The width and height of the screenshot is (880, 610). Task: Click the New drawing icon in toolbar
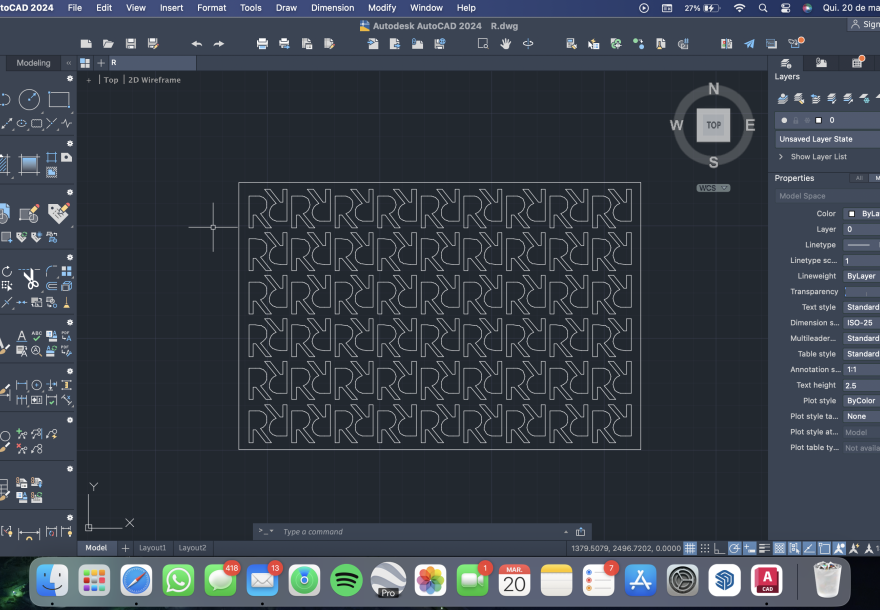(x=86, y=44)
